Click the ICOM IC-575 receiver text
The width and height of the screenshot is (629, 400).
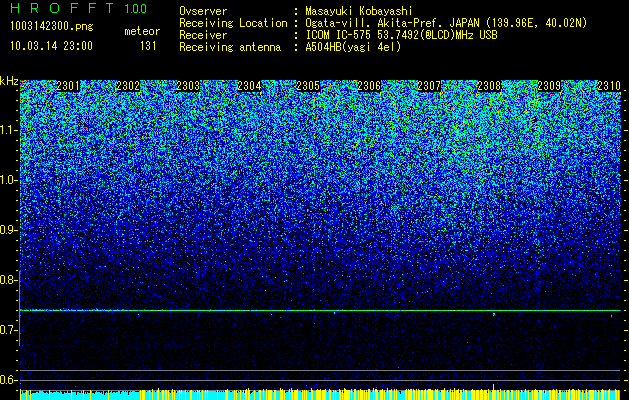point(401,35)
